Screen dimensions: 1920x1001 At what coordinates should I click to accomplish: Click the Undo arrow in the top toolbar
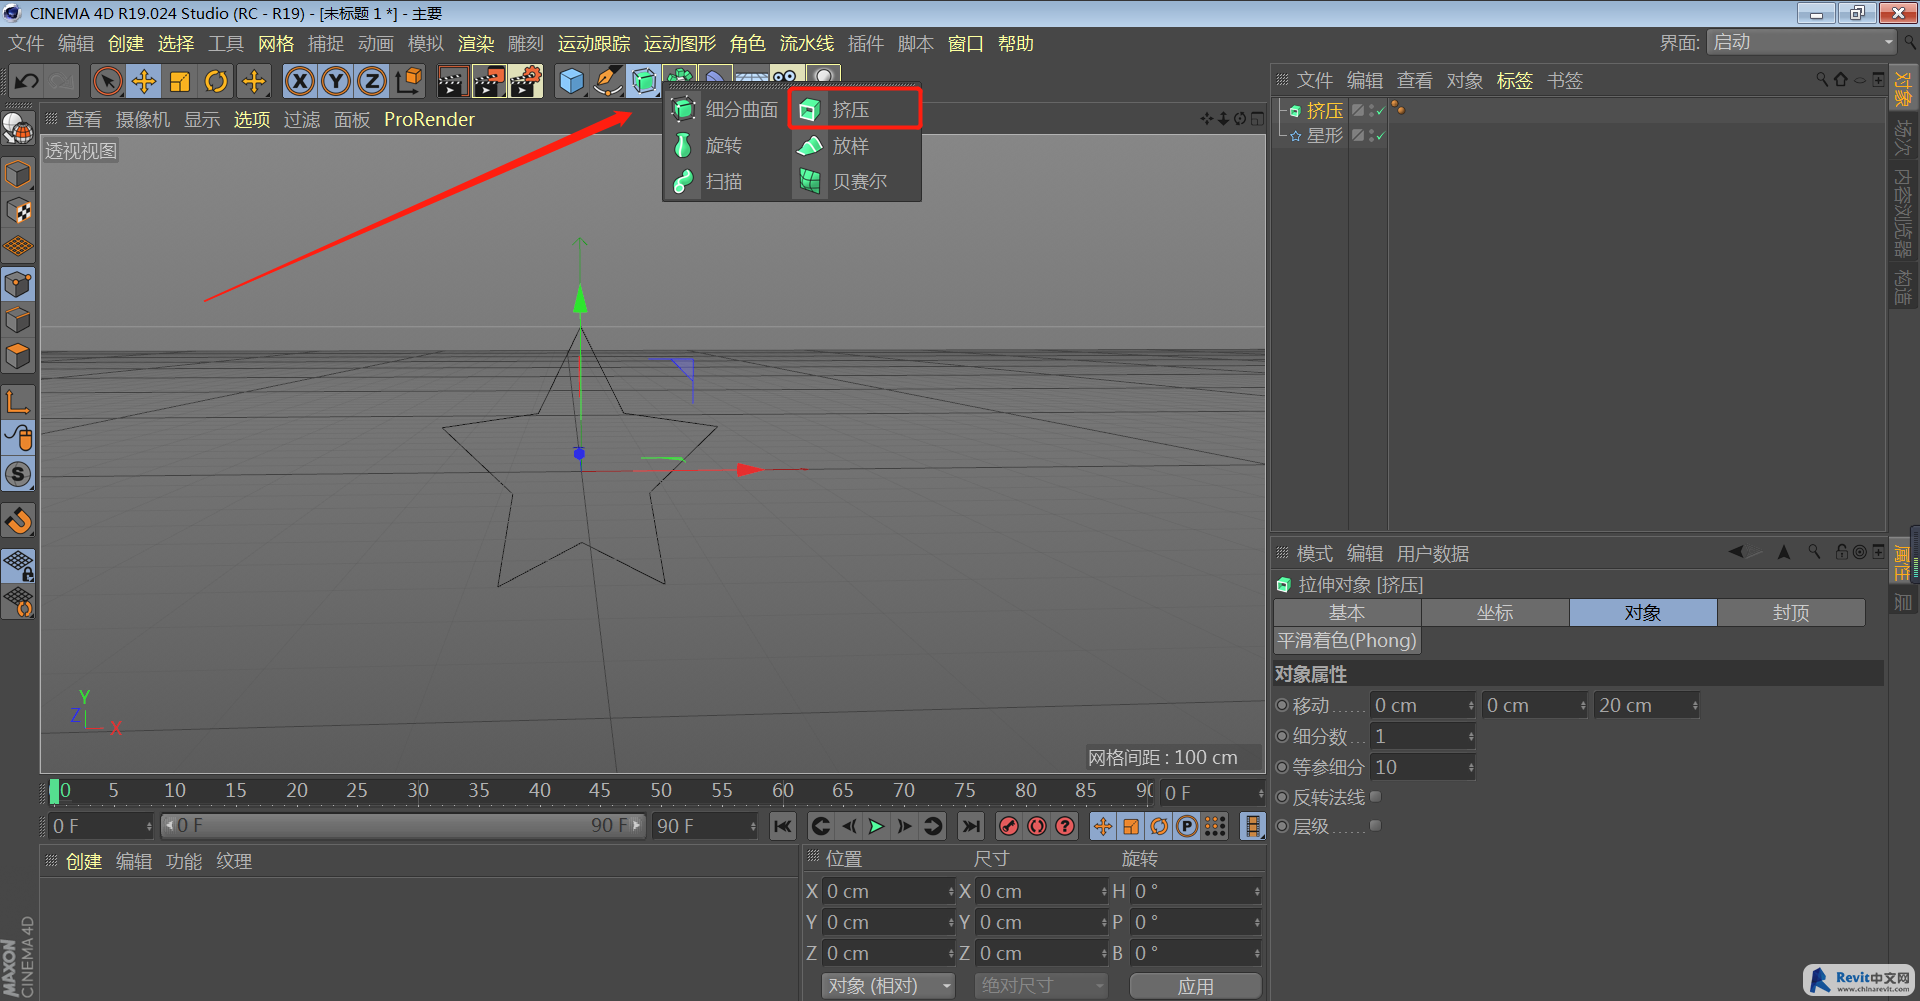27,81
